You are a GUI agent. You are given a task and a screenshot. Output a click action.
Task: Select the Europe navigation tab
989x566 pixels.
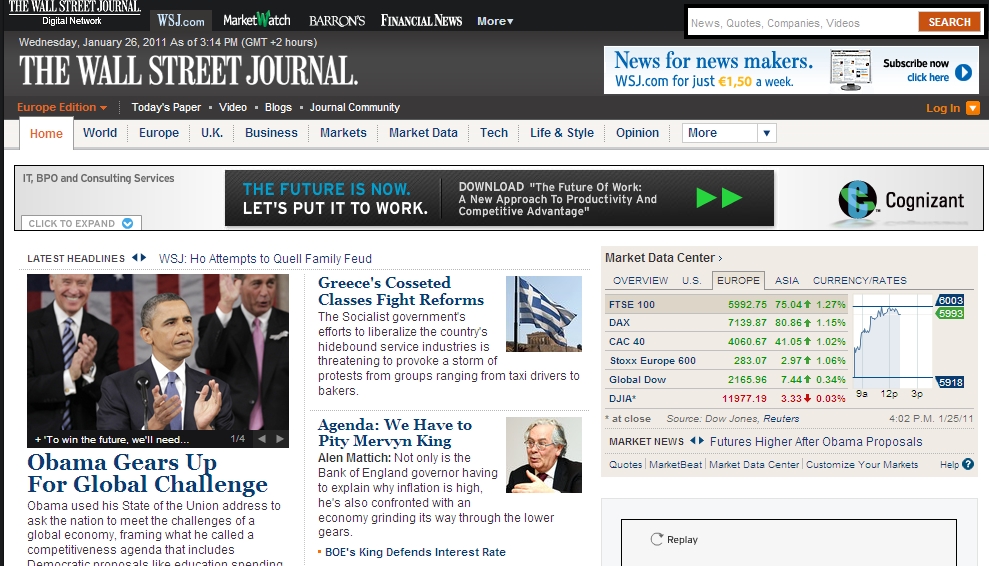pyautogui.click(x=159, y=133)
